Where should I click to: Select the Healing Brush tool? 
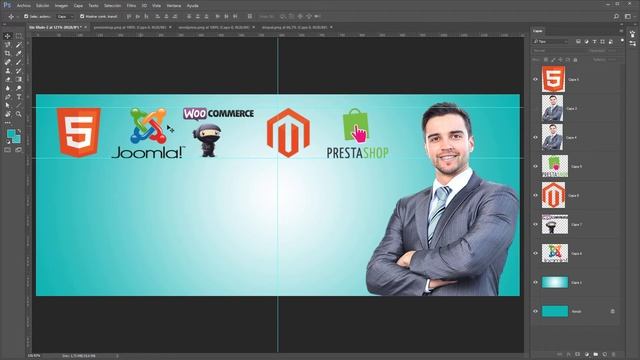tap(7, 62)
